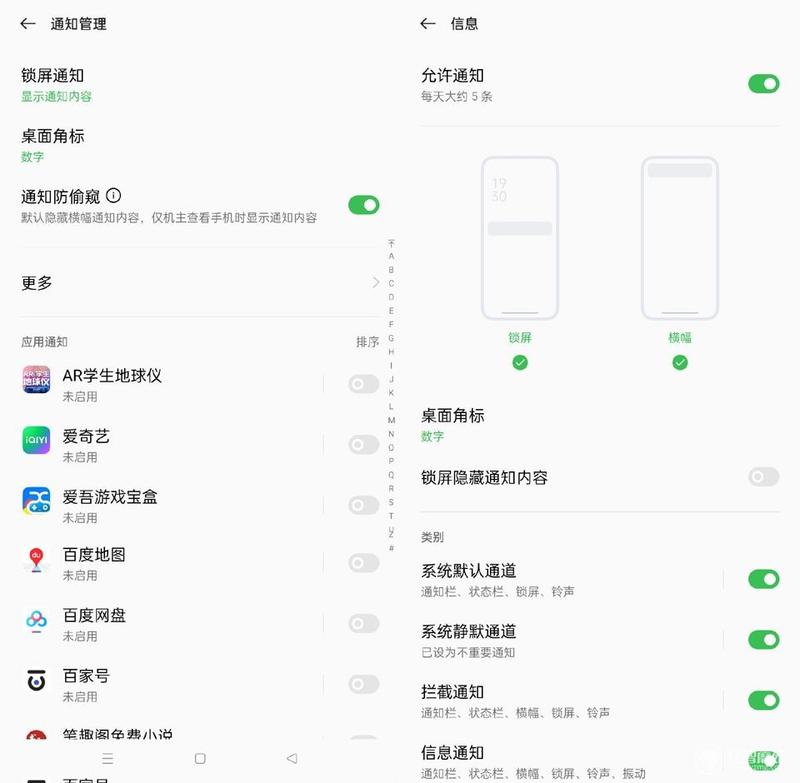The height and width of the screenshot is (783, 800).
Task: Tap the 排序 sort button
Action: pyautogui.click(x=367, y=342)
